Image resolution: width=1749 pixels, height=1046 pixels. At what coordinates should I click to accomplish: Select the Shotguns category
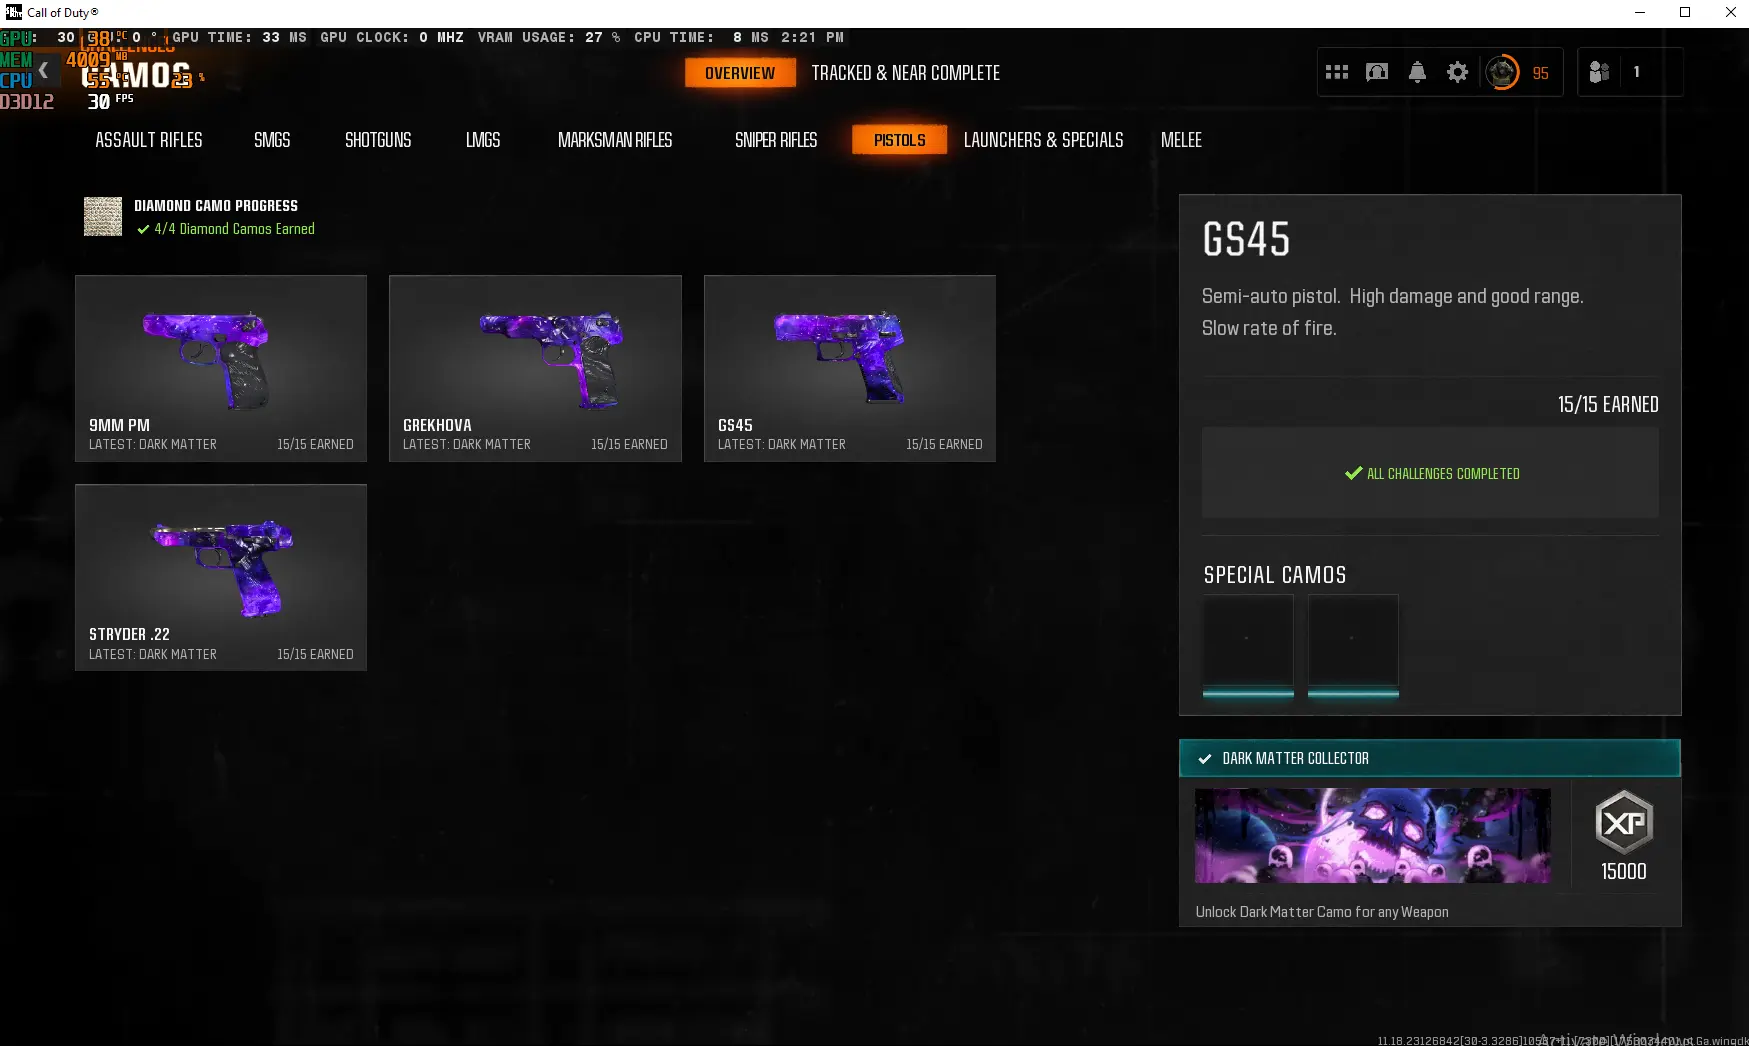(x=378, y=140)
